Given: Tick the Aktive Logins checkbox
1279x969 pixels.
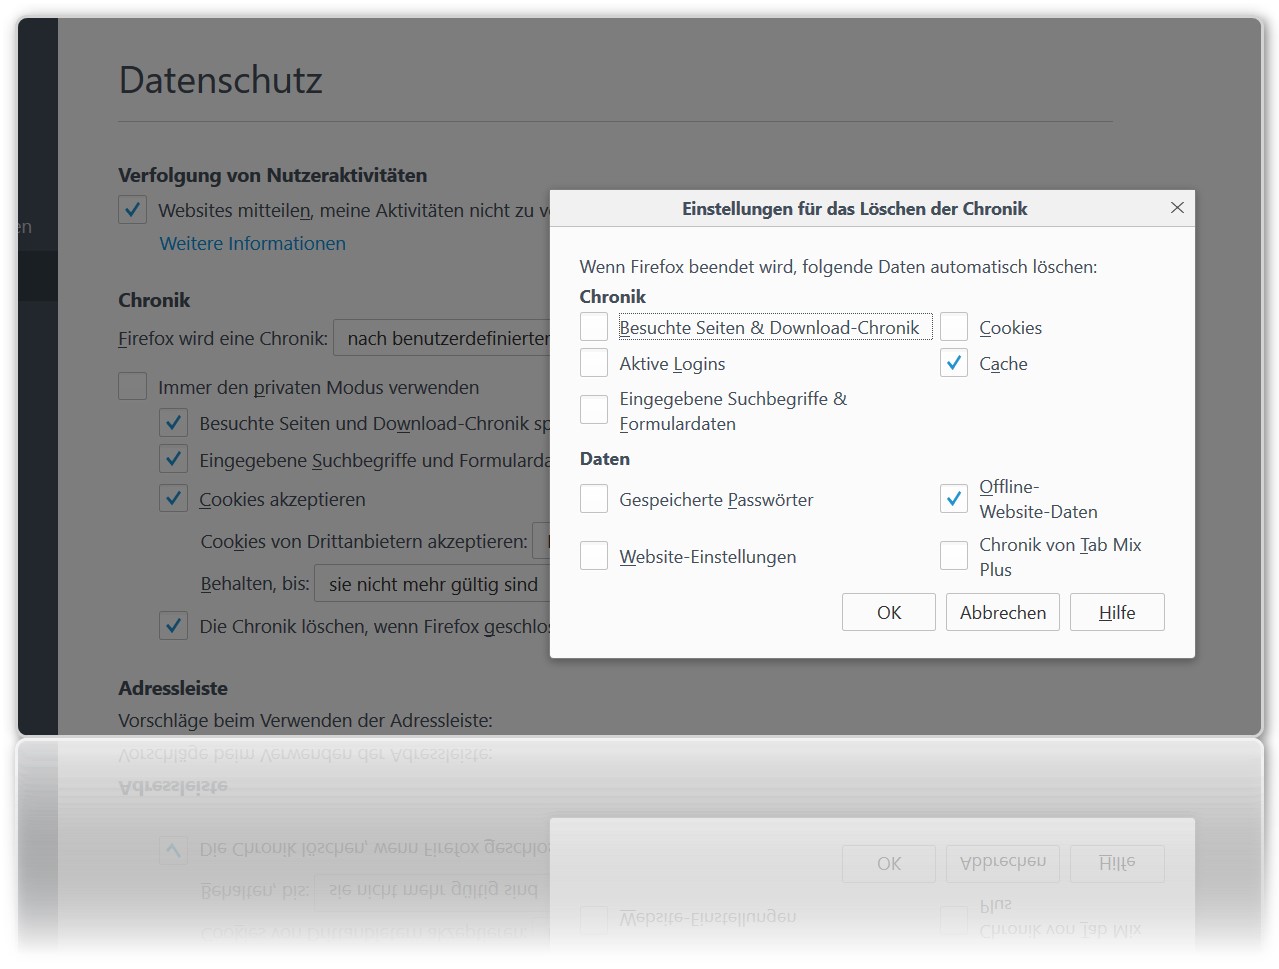Looking at the screenshot, I should pyautogui.click(x=594, y=362).
